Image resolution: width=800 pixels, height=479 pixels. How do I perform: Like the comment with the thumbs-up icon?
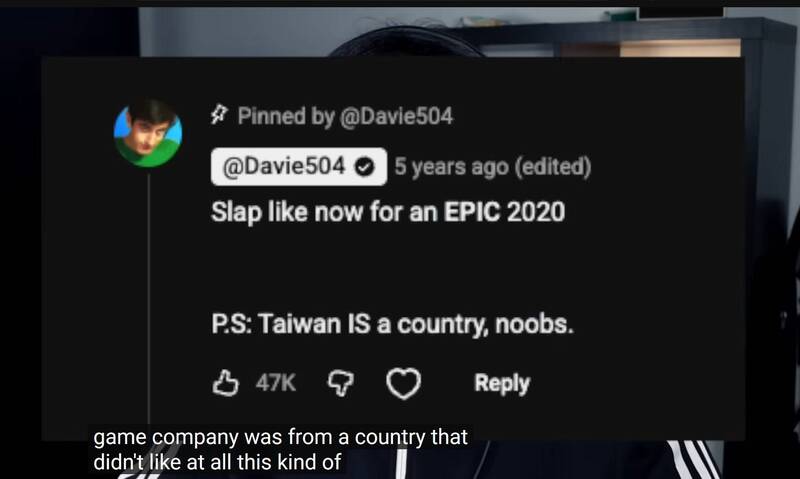point(225,383)
